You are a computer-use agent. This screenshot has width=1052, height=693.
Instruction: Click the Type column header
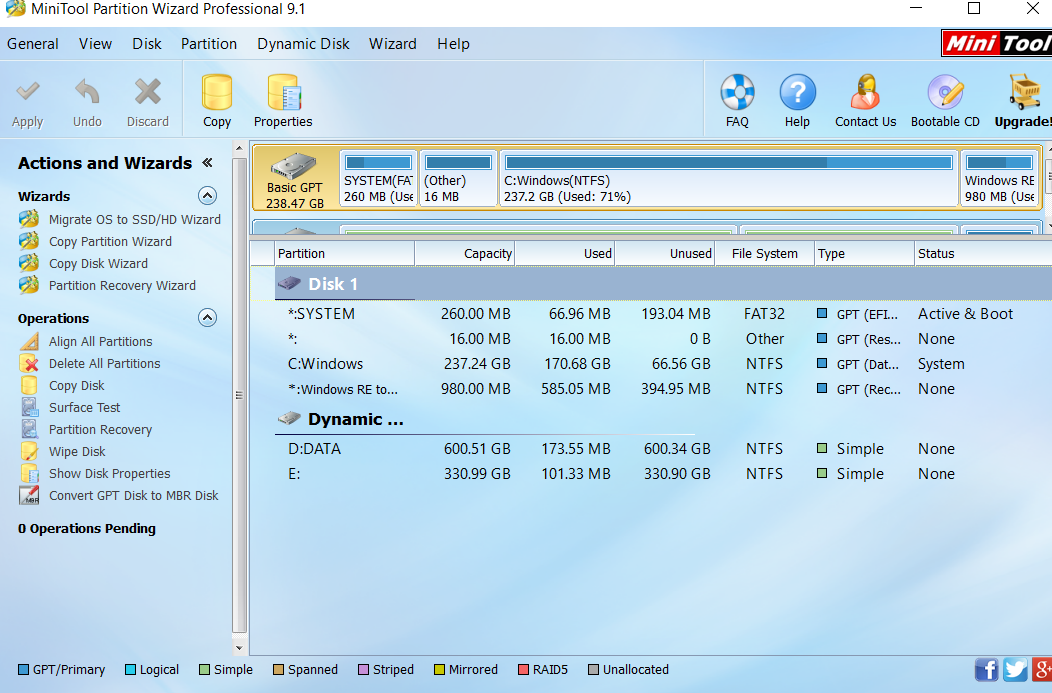865,254
